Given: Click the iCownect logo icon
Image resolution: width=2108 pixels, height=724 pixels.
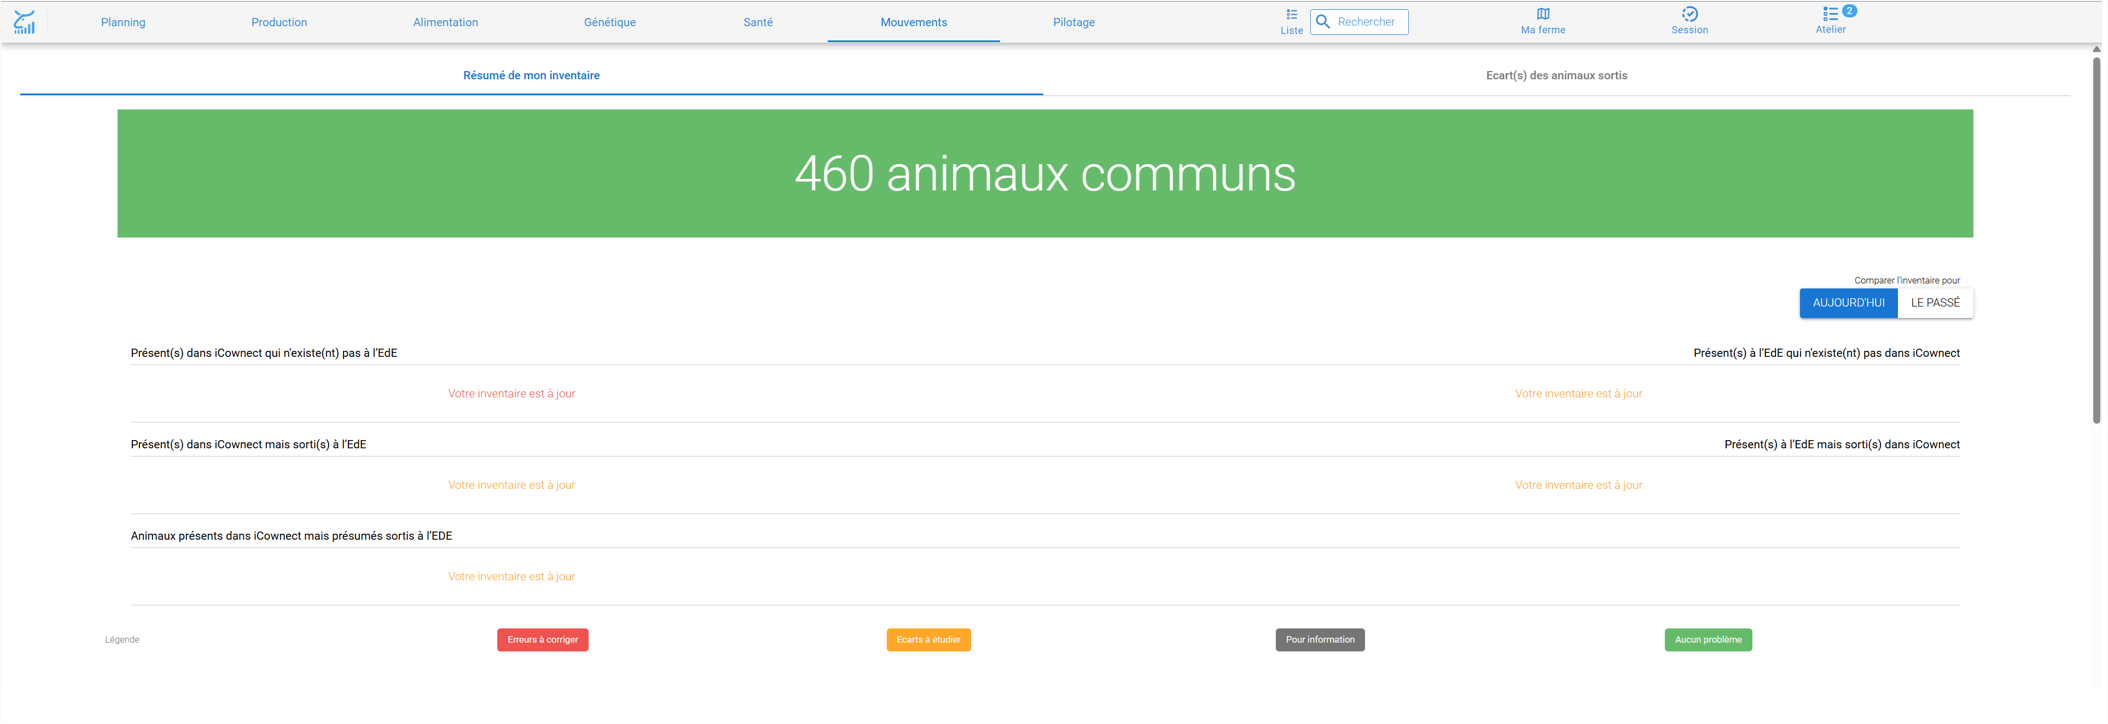Looking at the screenshot, I should tap(24, 22).
